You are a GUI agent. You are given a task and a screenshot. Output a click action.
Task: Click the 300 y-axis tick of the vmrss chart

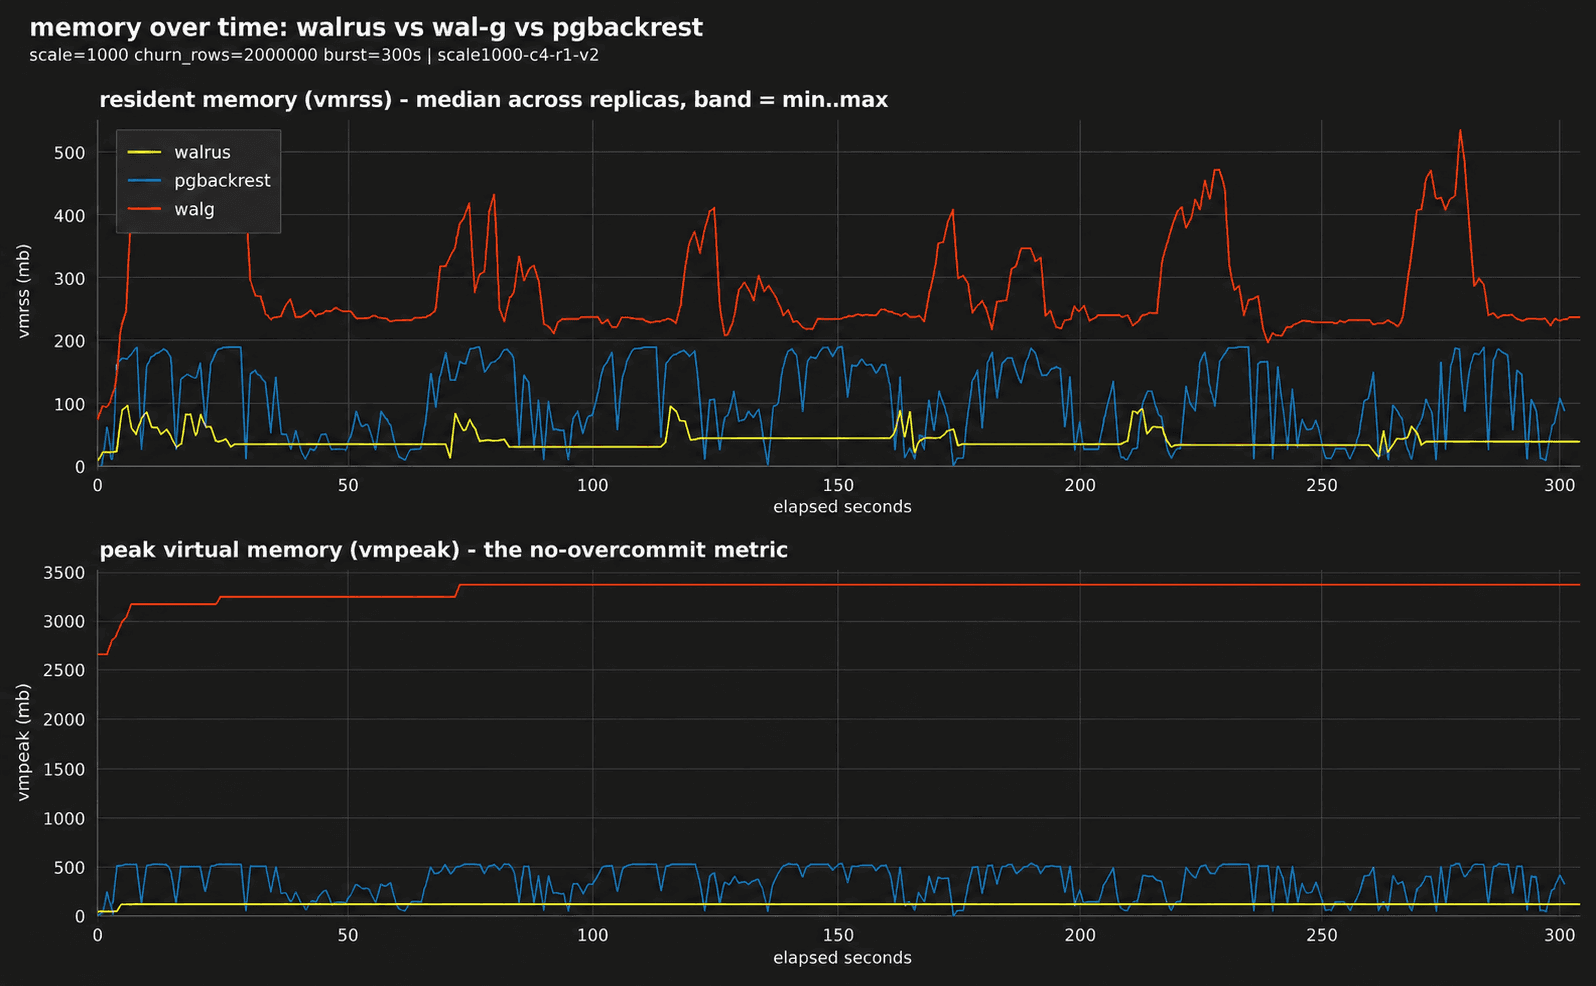point(70,279)
